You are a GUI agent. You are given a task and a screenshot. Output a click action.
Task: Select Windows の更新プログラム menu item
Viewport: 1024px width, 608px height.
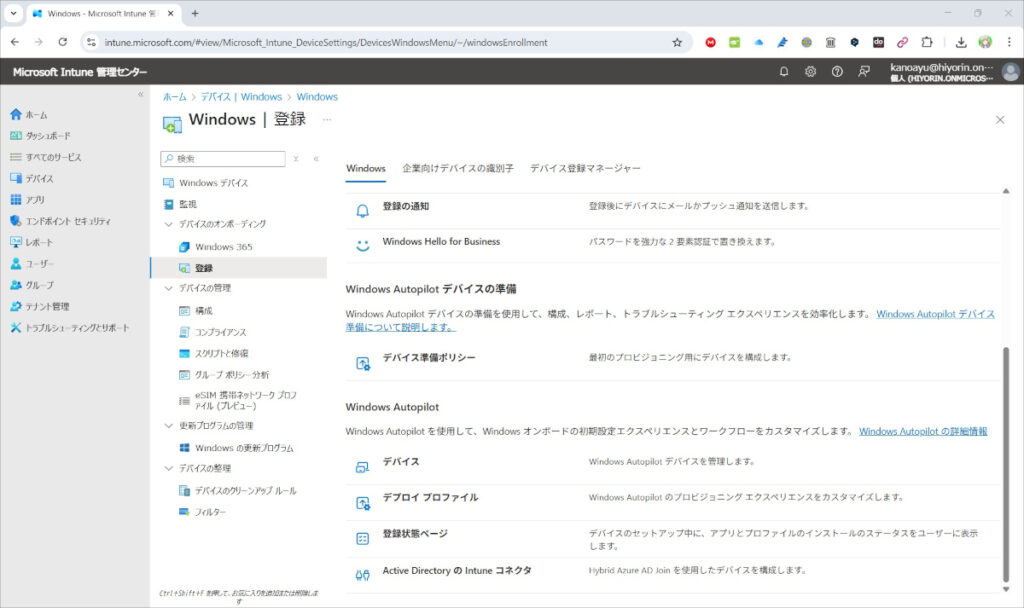[238, 448]
